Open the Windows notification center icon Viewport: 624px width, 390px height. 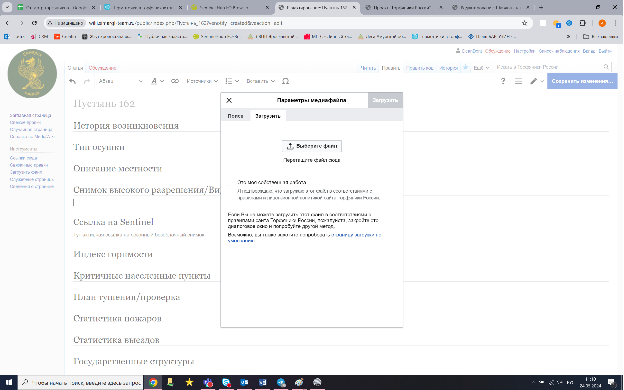[x=611, y=382]
